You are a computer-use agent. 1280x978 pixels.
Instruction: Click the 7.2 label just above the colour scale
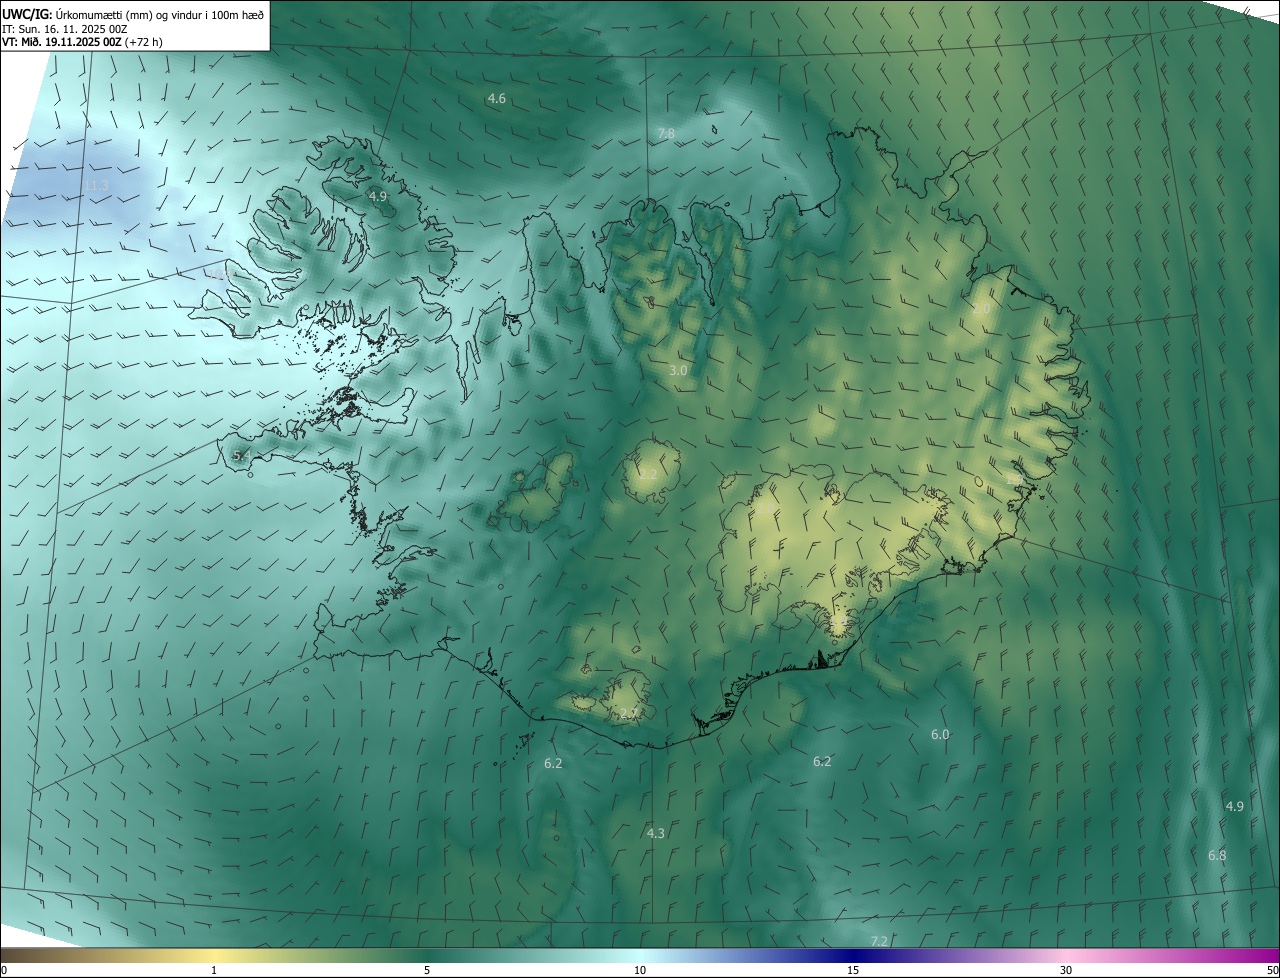tap(879, 942)
